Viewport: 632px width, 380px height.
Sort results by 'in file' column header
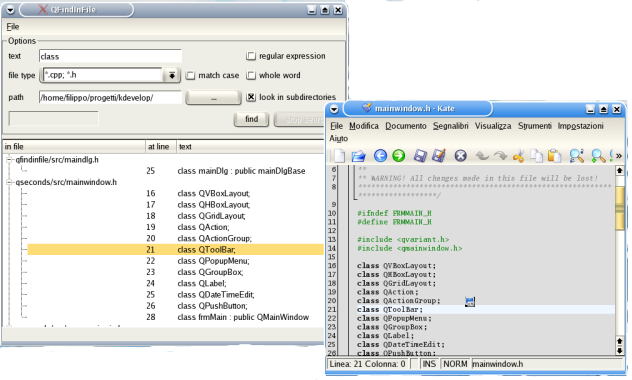74,147
